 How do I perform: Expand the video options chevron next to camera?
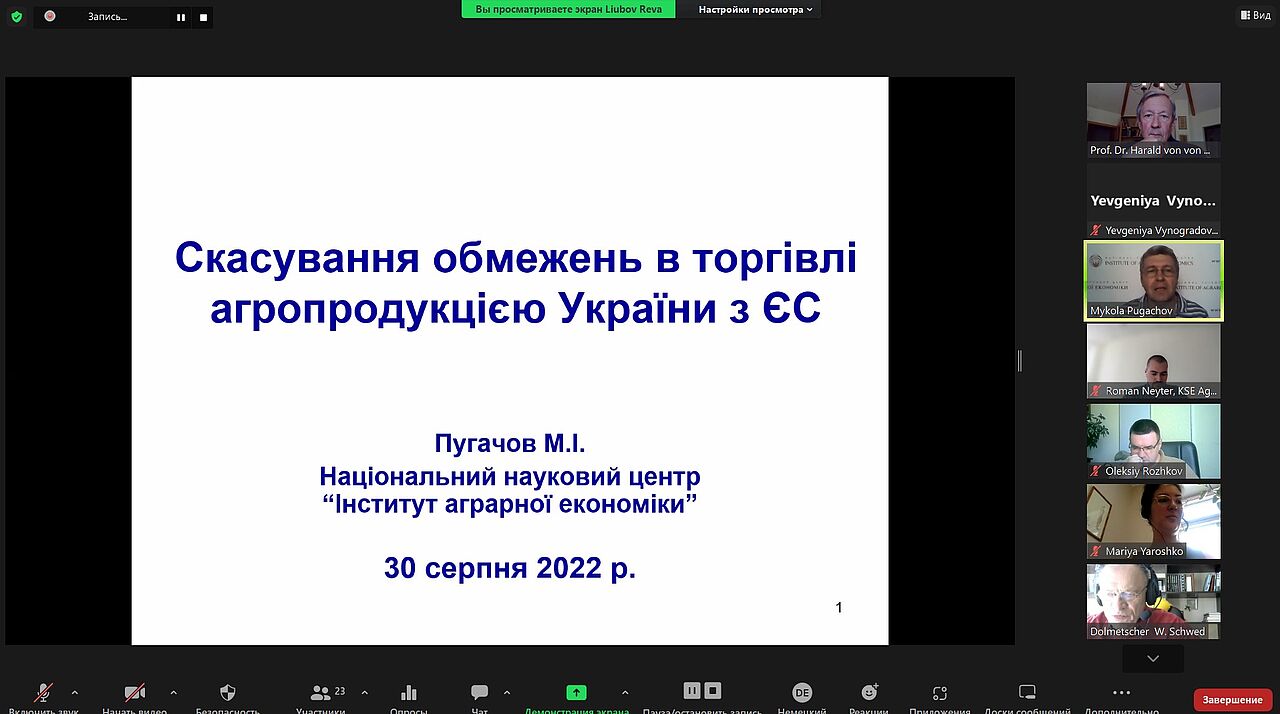click(173, 692)
